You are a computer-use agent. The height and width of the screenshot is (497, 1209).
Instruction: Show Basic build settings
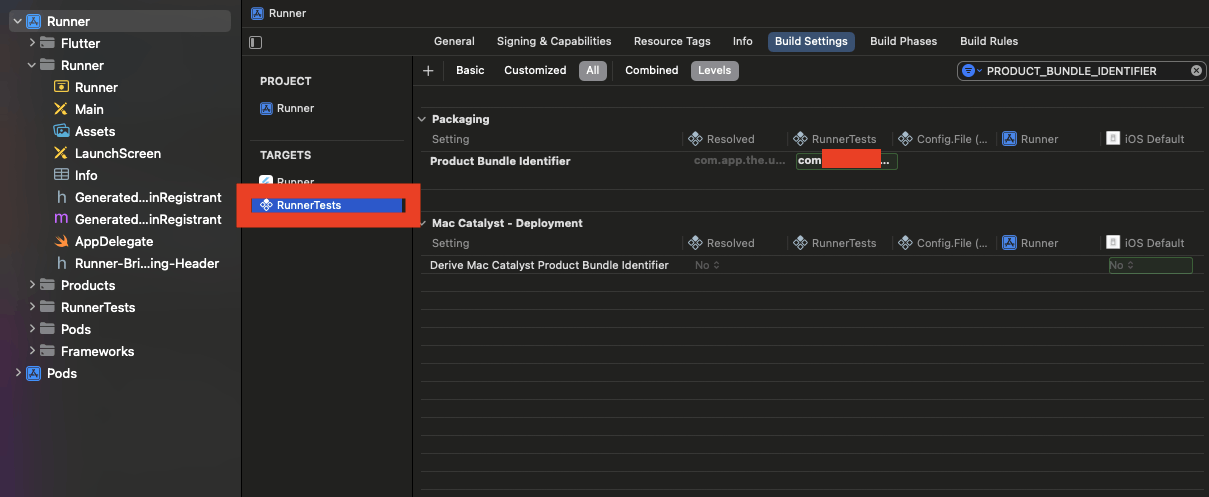click(470, 70)
